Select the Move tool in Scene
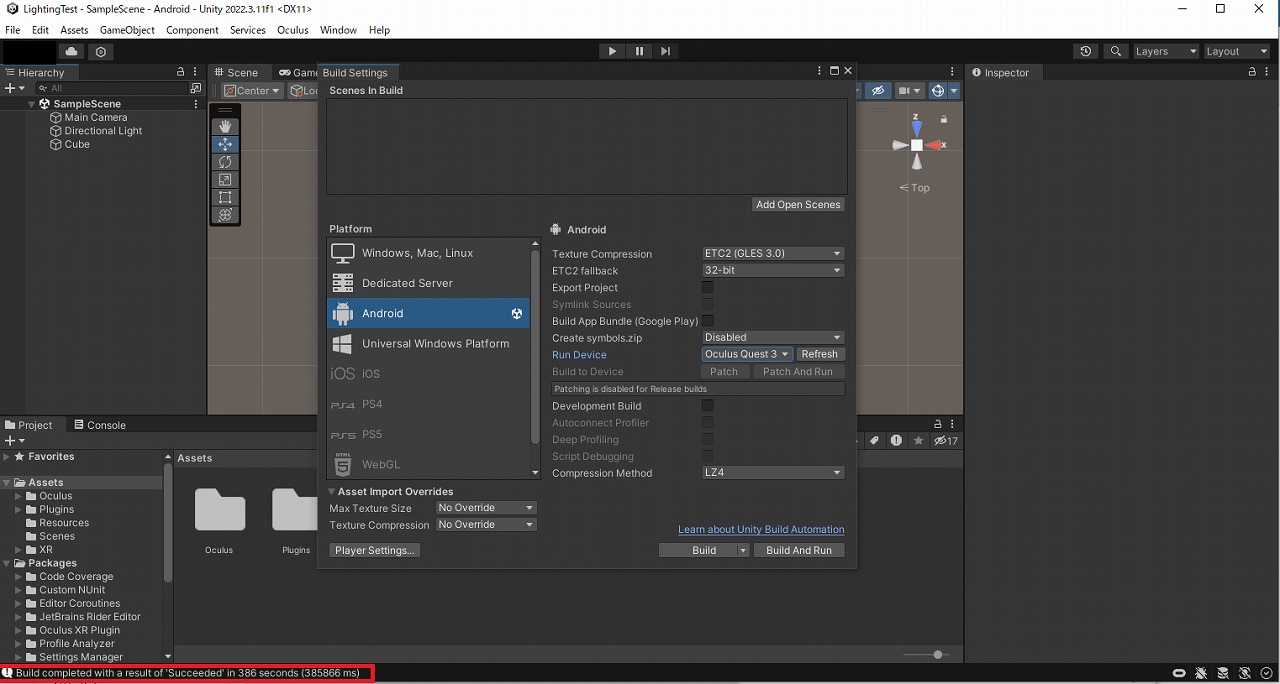Viewport: 1280px width, 684px height. 225,144
